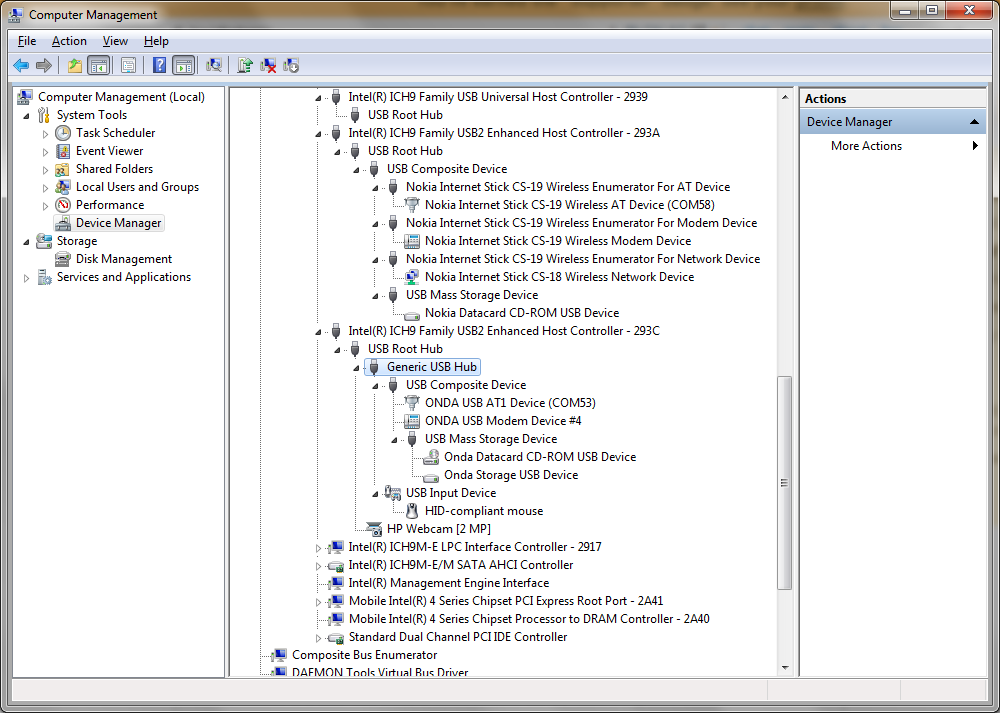Click the Forward arrow toolbar icon
Screen dimensions: 1000x713
click(43, 65)
